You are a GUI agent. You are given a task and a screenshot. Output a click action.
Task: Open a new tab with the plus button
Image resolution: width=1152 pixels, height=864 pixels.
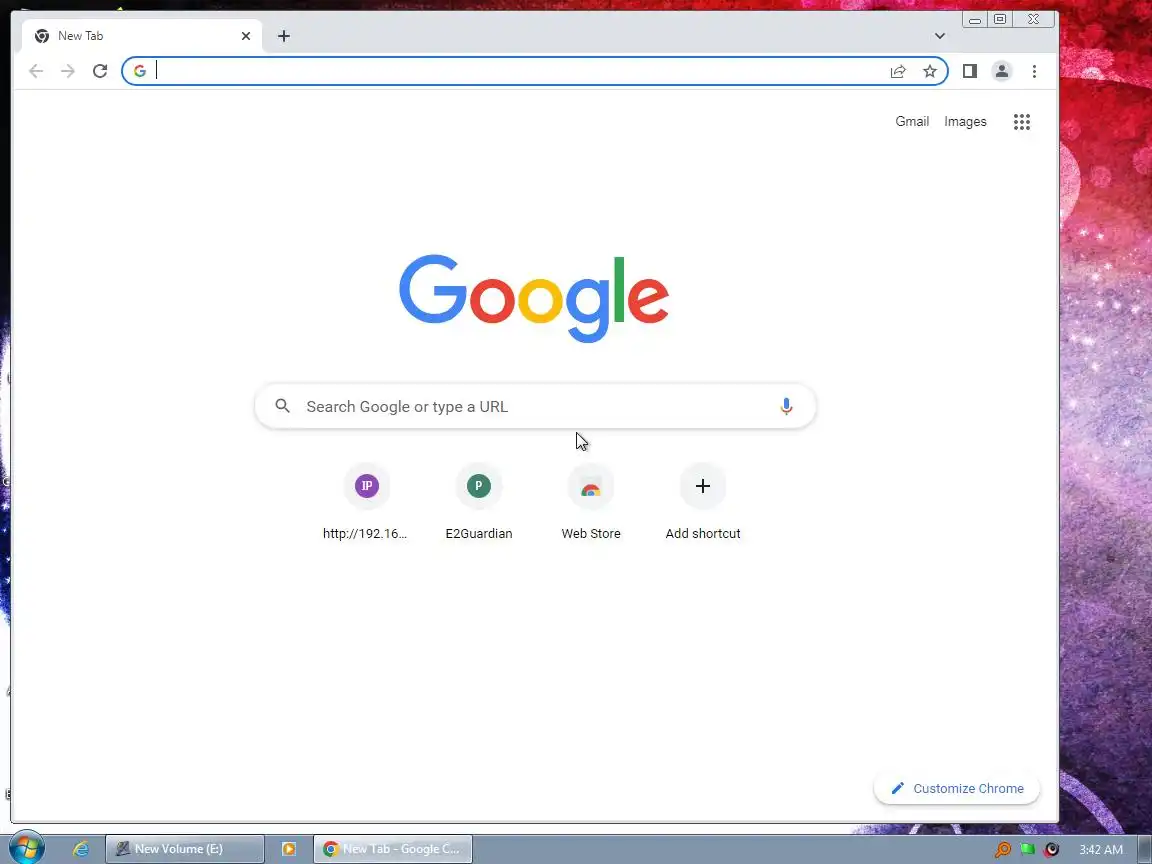point(284,36)
